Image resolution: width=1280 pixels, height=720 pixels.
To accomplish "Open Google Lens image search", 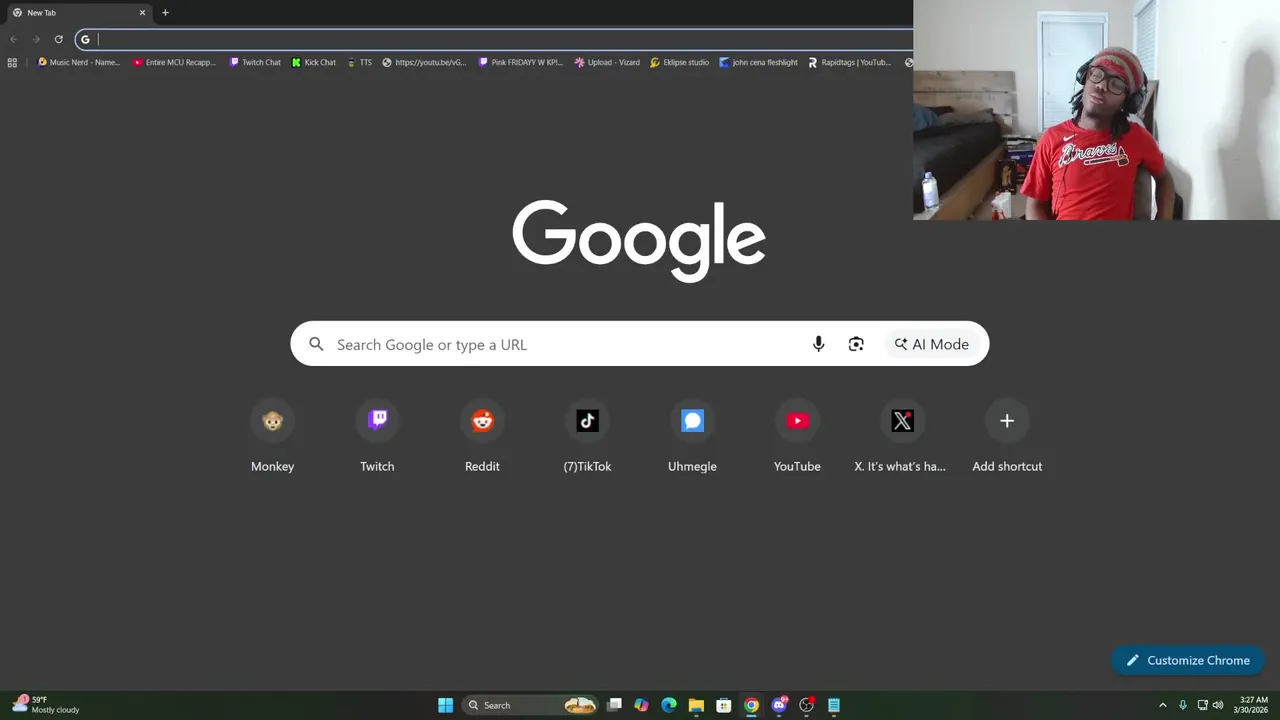I will pos(856,344).
